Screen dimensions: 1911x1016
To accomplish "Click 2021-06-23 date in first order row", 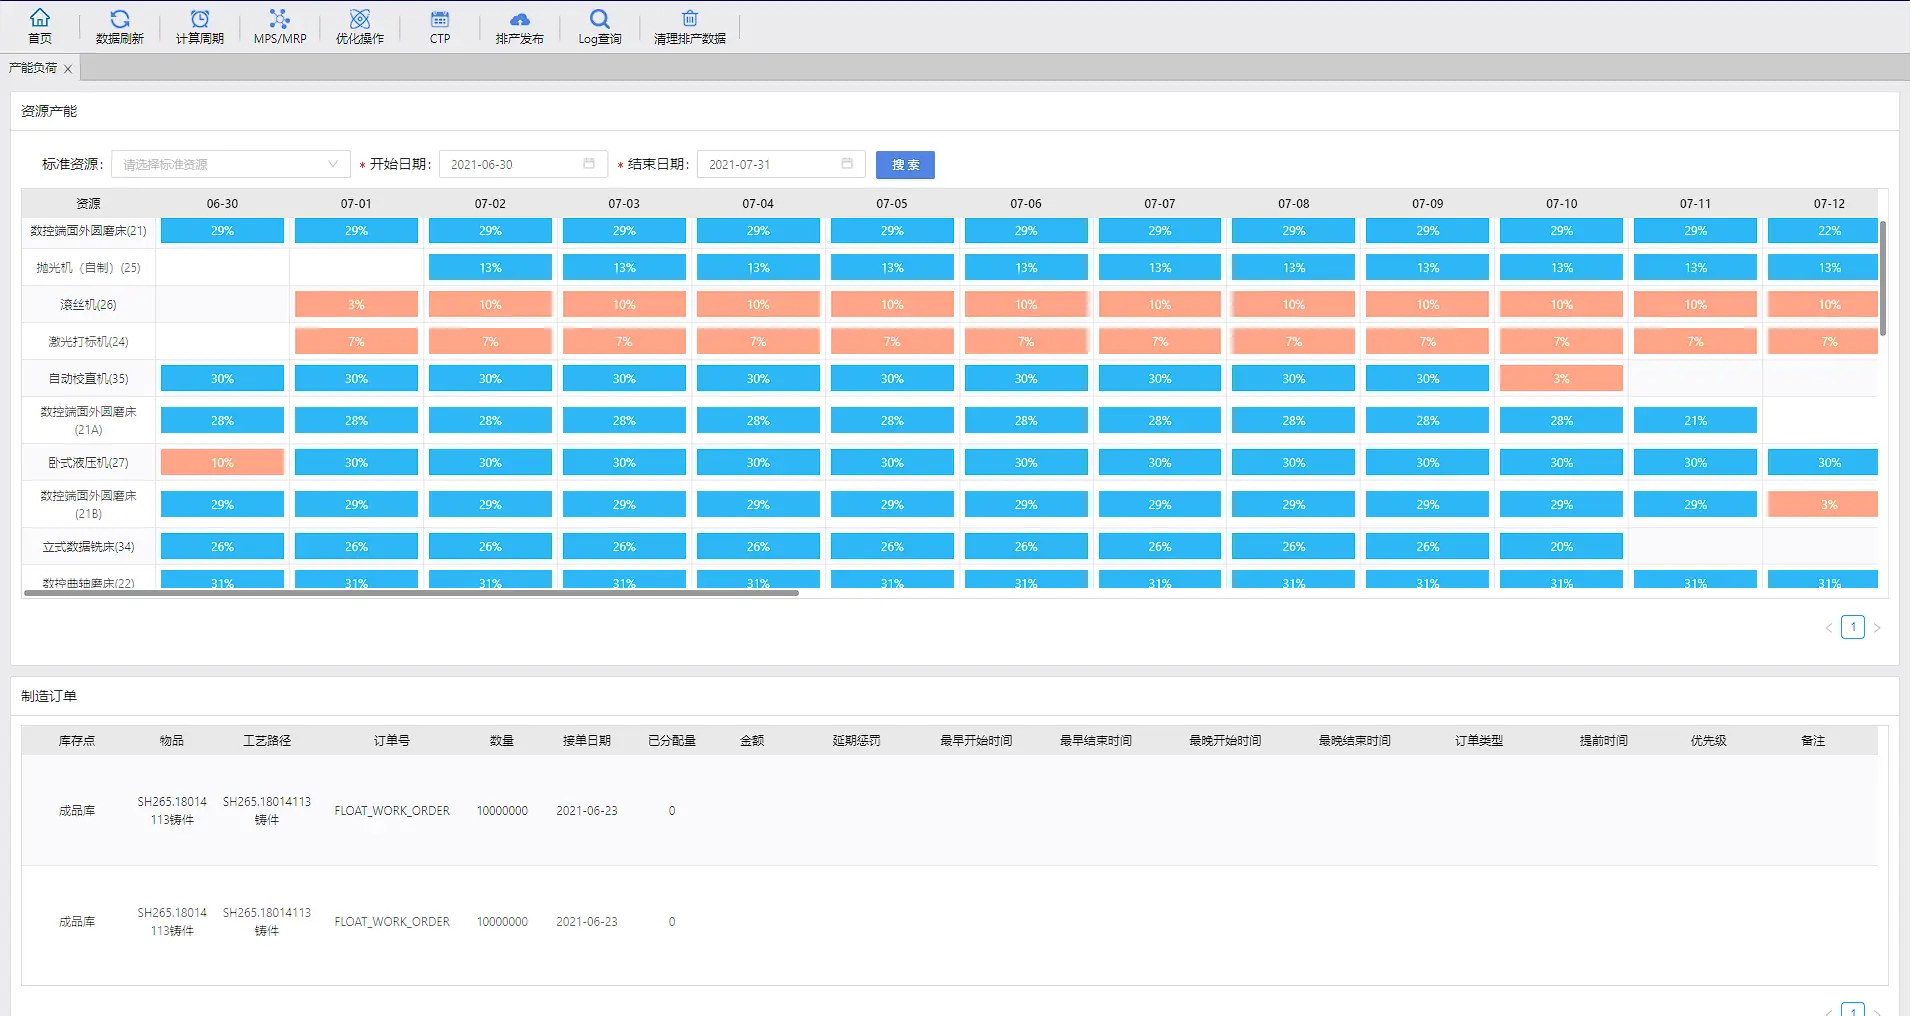I will [x=587, y=811].
